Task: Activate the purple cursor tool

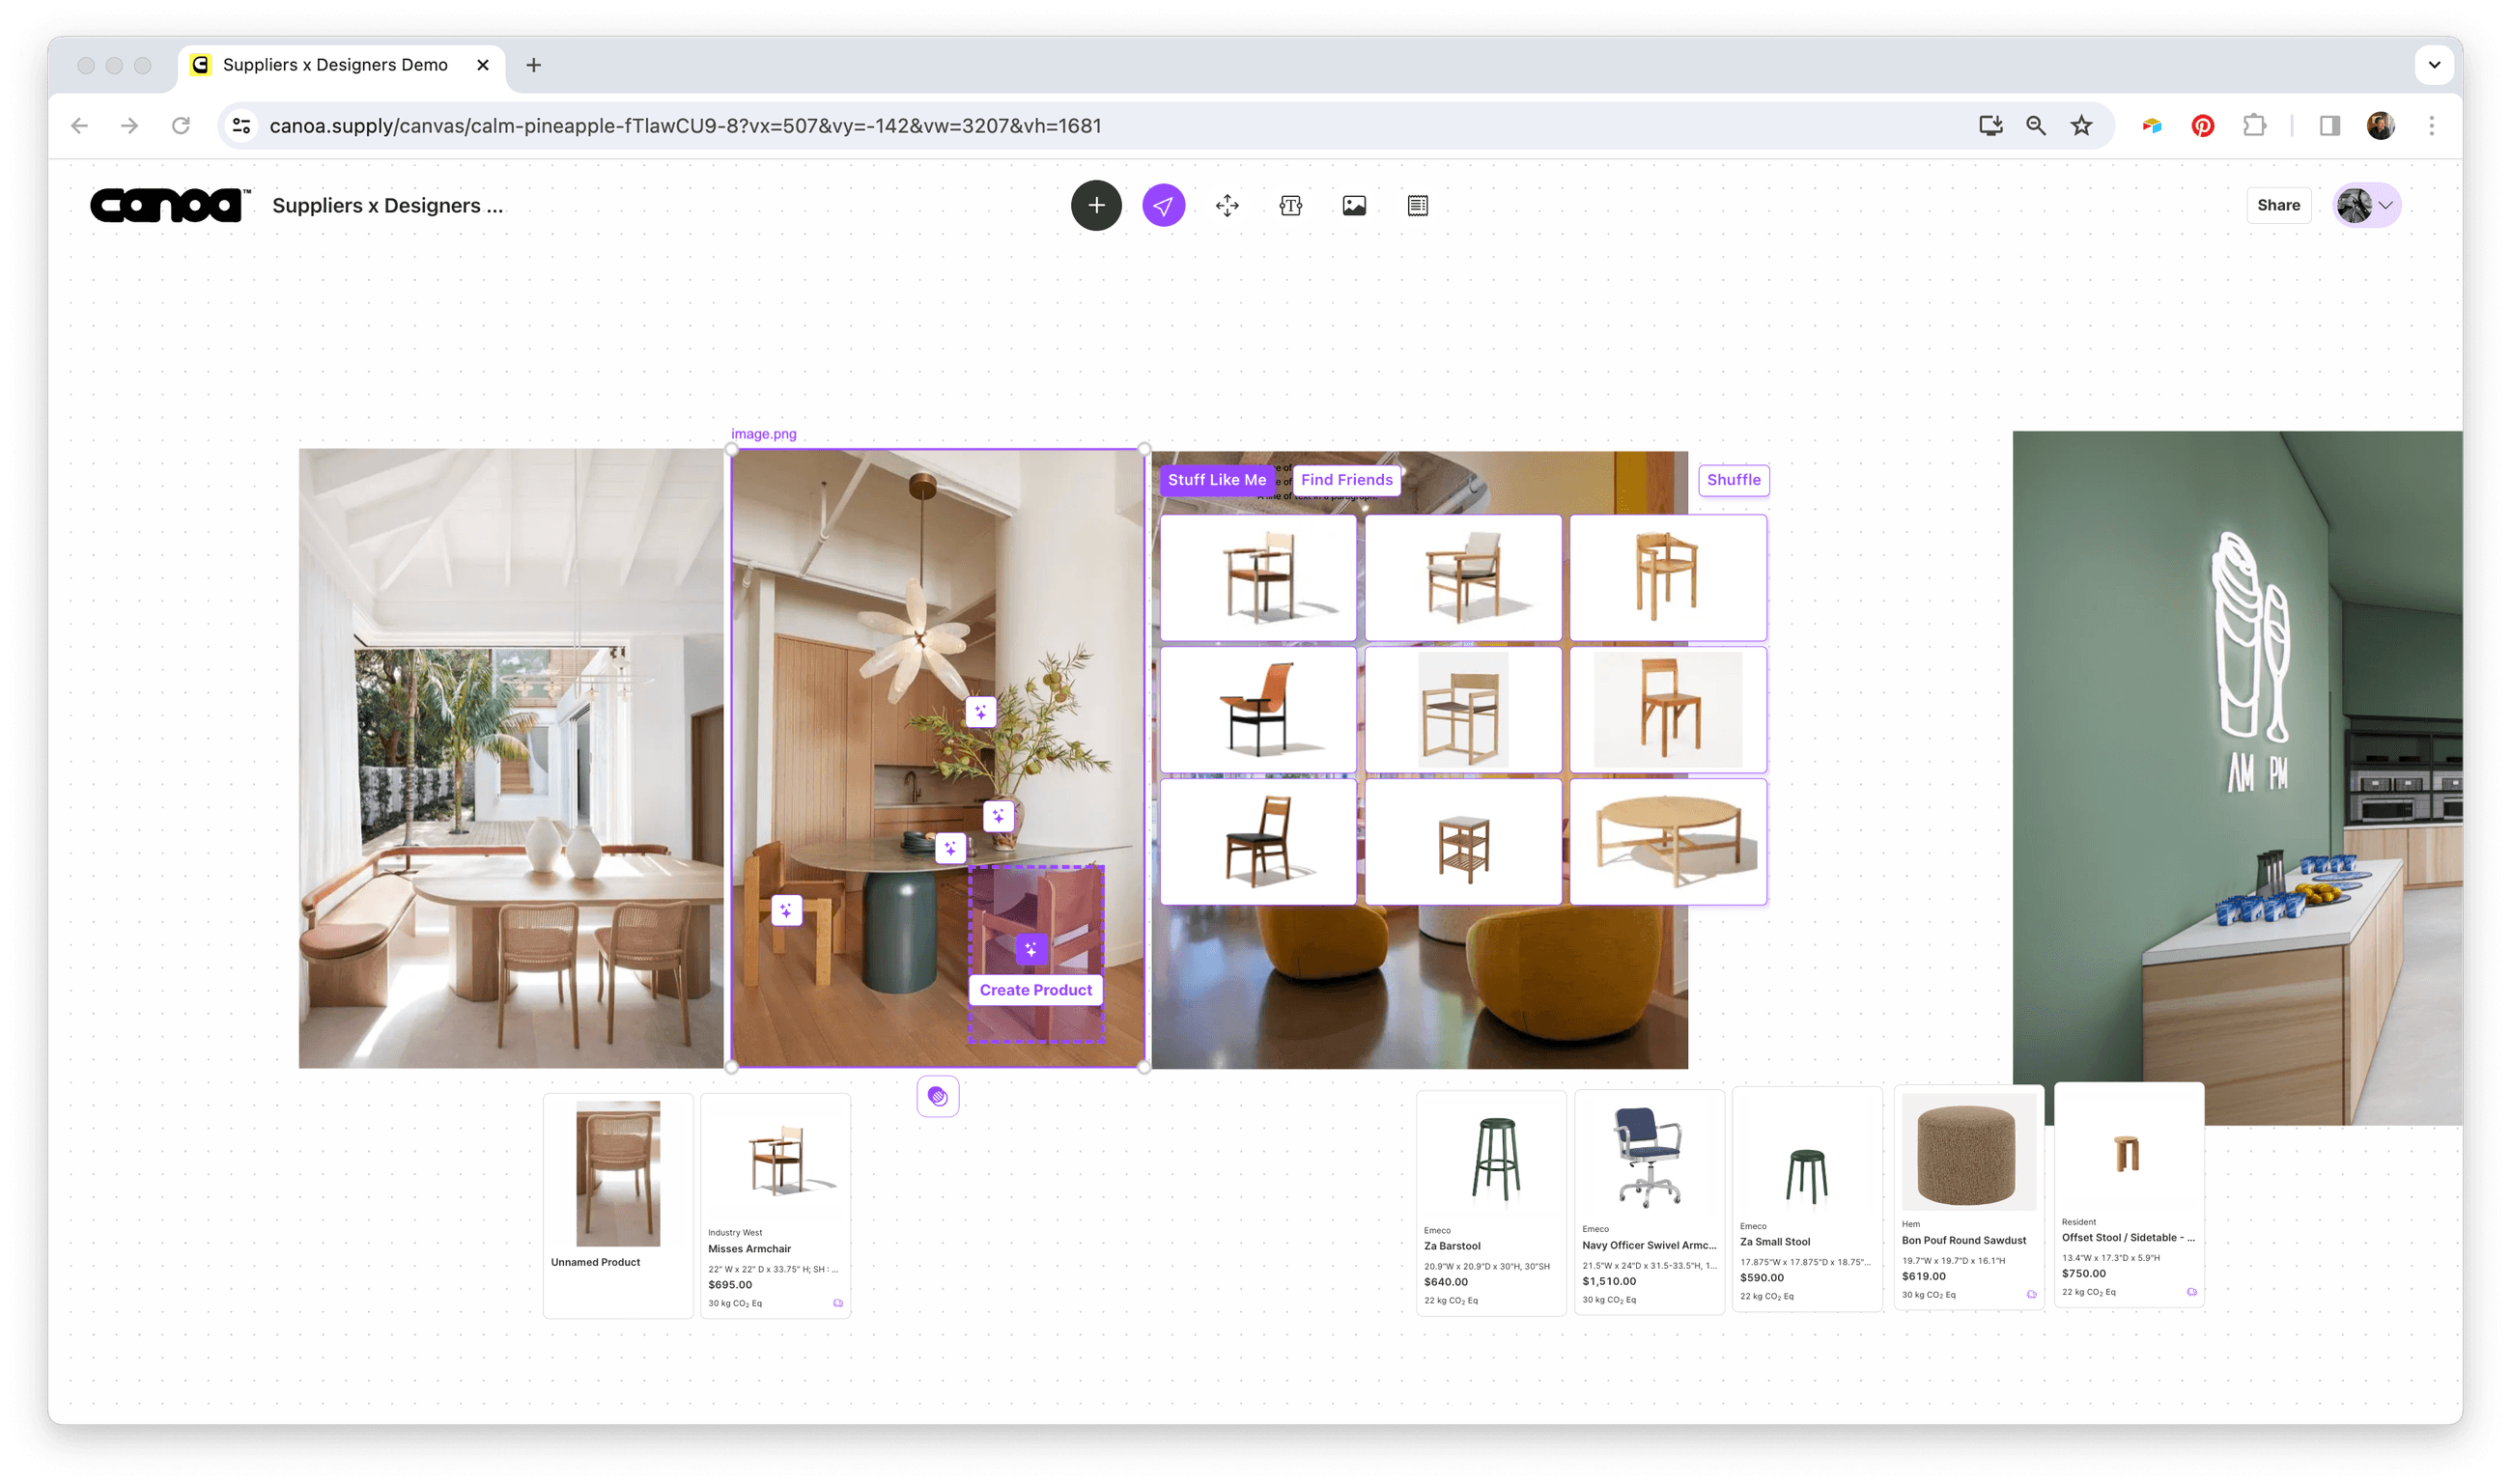Action: pos(1163,205)
